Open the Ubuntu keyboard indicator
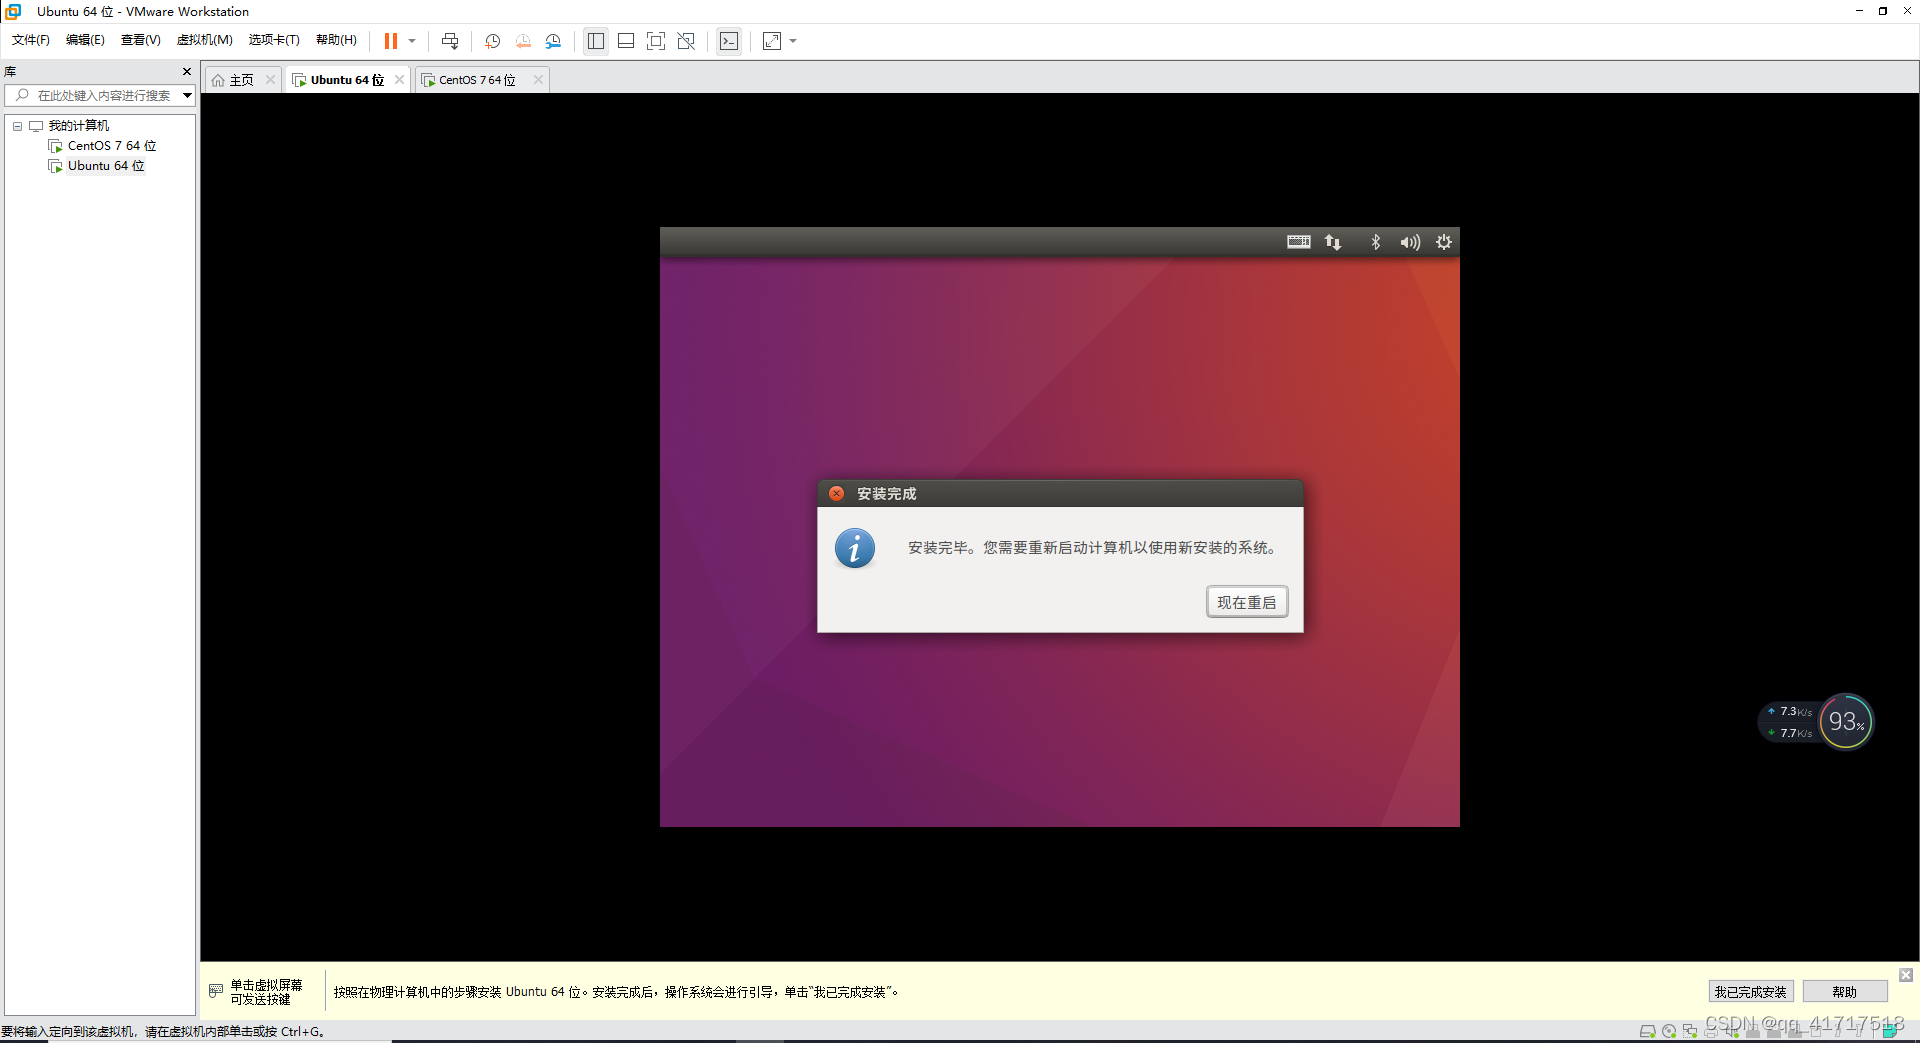The image size is (1920, 1043). (1299, 242)
